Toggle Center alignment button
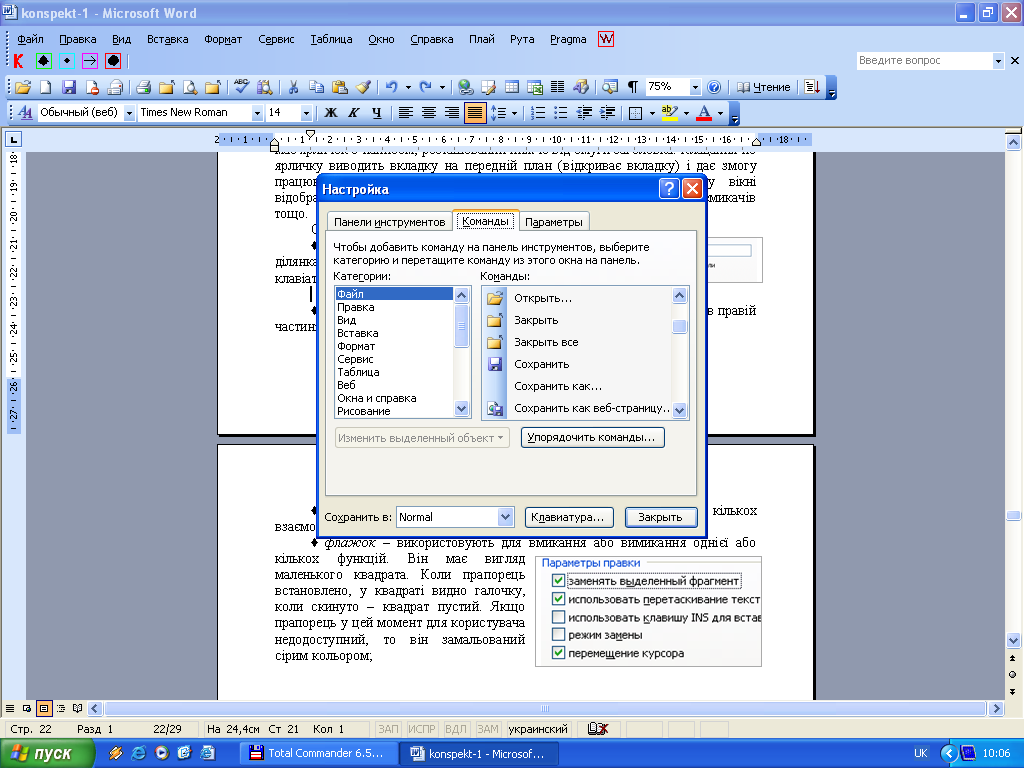The height and width of the screenshot is (768, 1024). click(429, 113)
